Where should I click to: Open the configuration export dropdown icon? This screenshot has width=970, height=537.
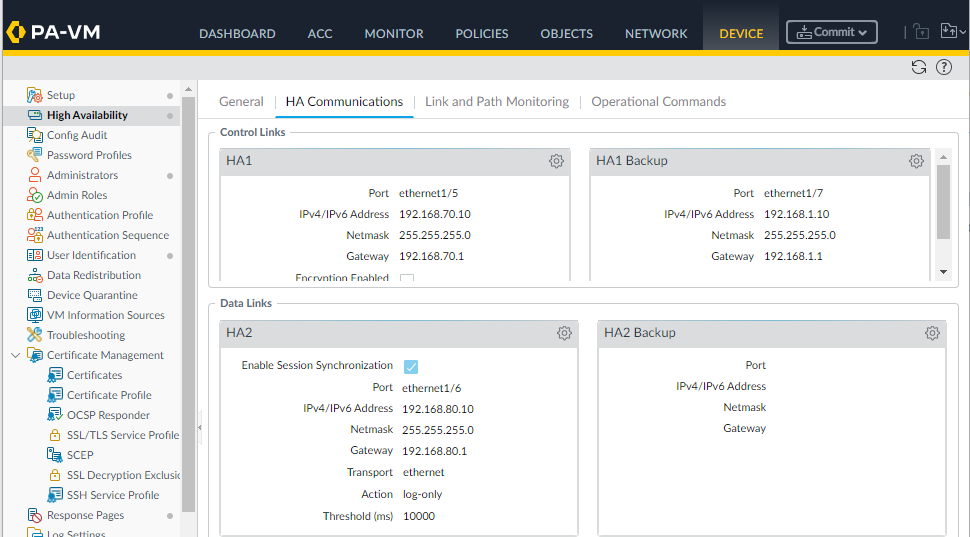click(951, 32)
